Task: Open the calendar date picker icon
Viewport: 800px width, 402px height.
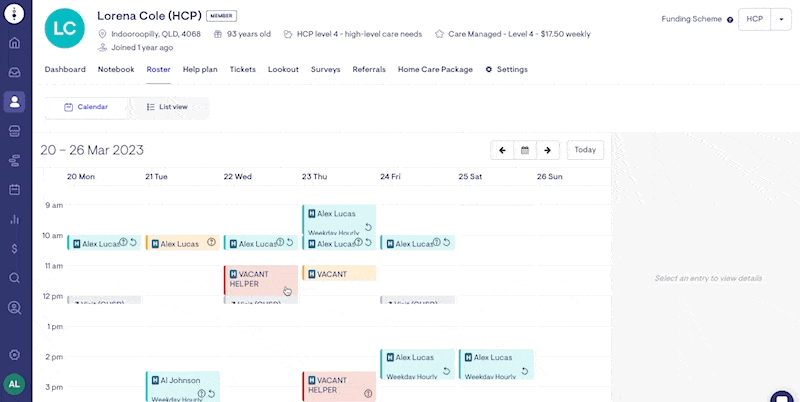Action: tap(524, 150)
